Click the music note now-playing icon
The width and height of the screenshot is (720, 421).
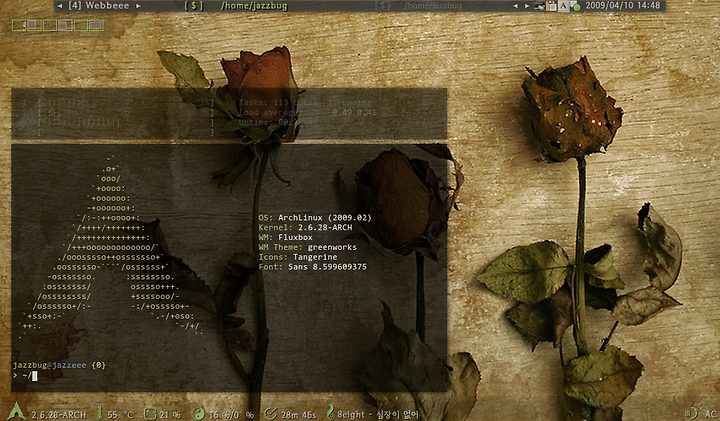click(x=330, y=412)
